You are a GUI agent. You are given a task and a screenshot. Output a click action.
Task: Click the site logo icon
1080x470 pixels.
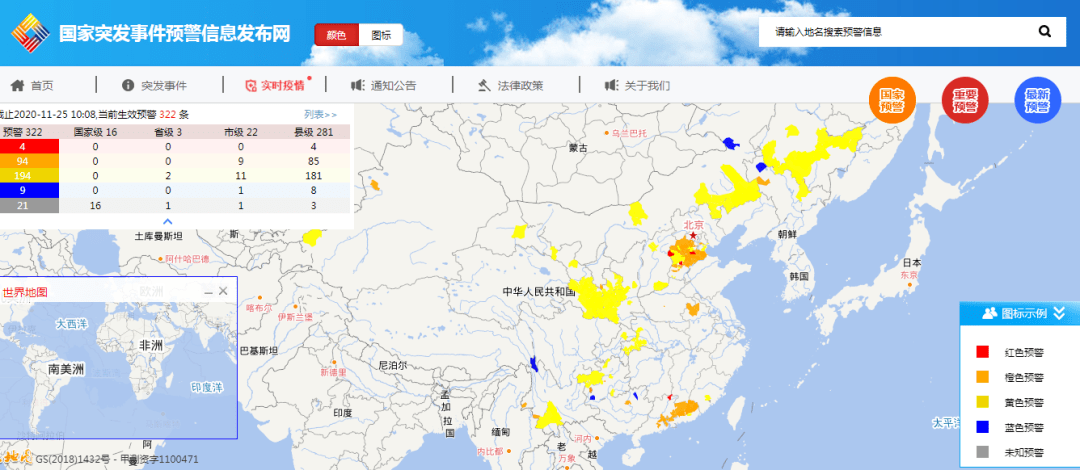31,32
